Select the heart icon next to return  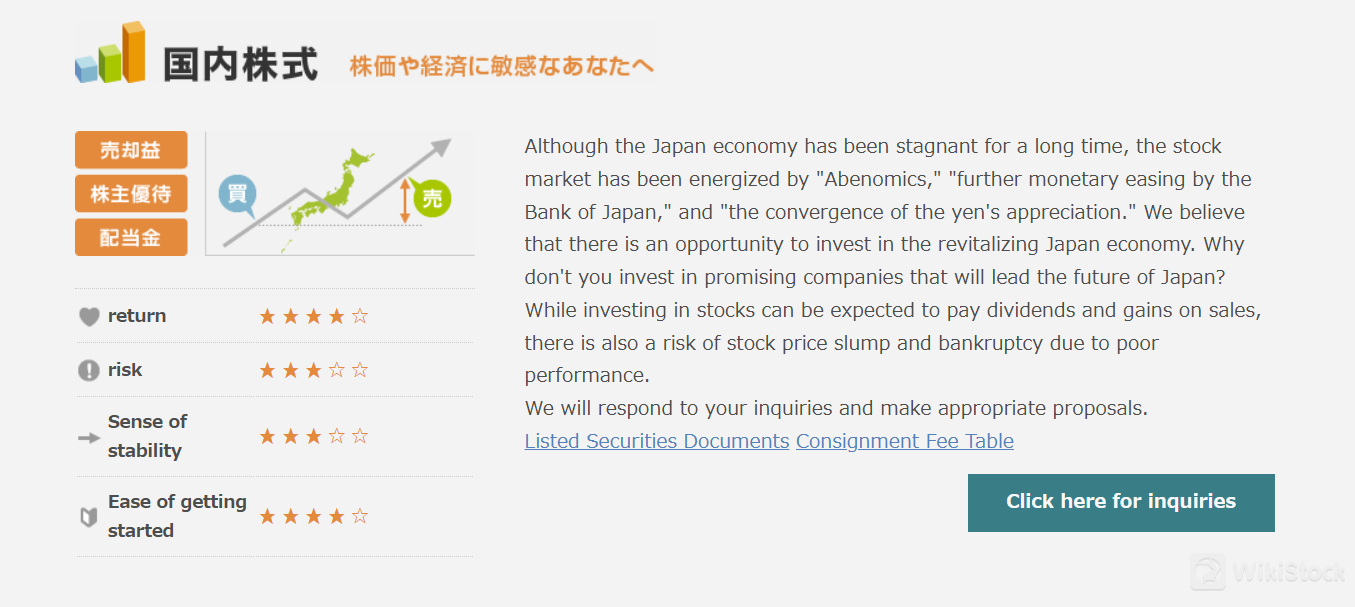(88, 315)
